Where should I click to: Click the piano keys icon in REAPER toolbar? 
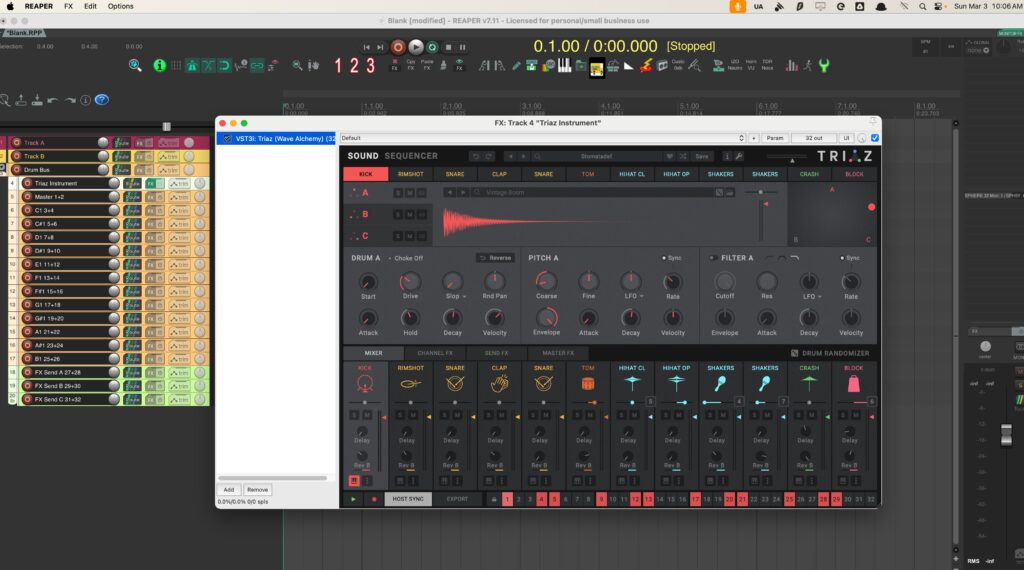click(564, 65)
